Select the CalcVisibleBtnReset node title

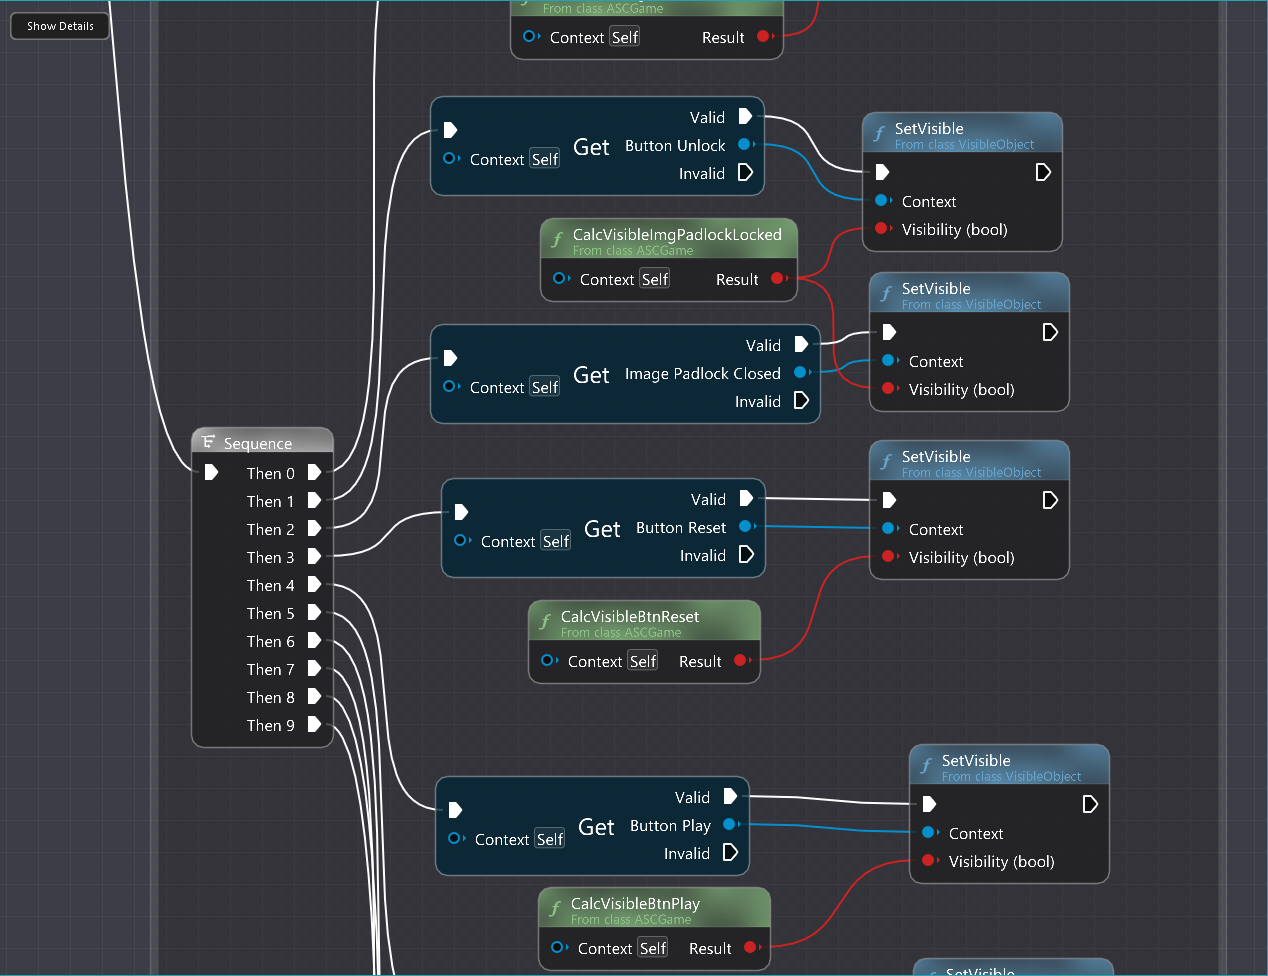(x=630, y=616)
